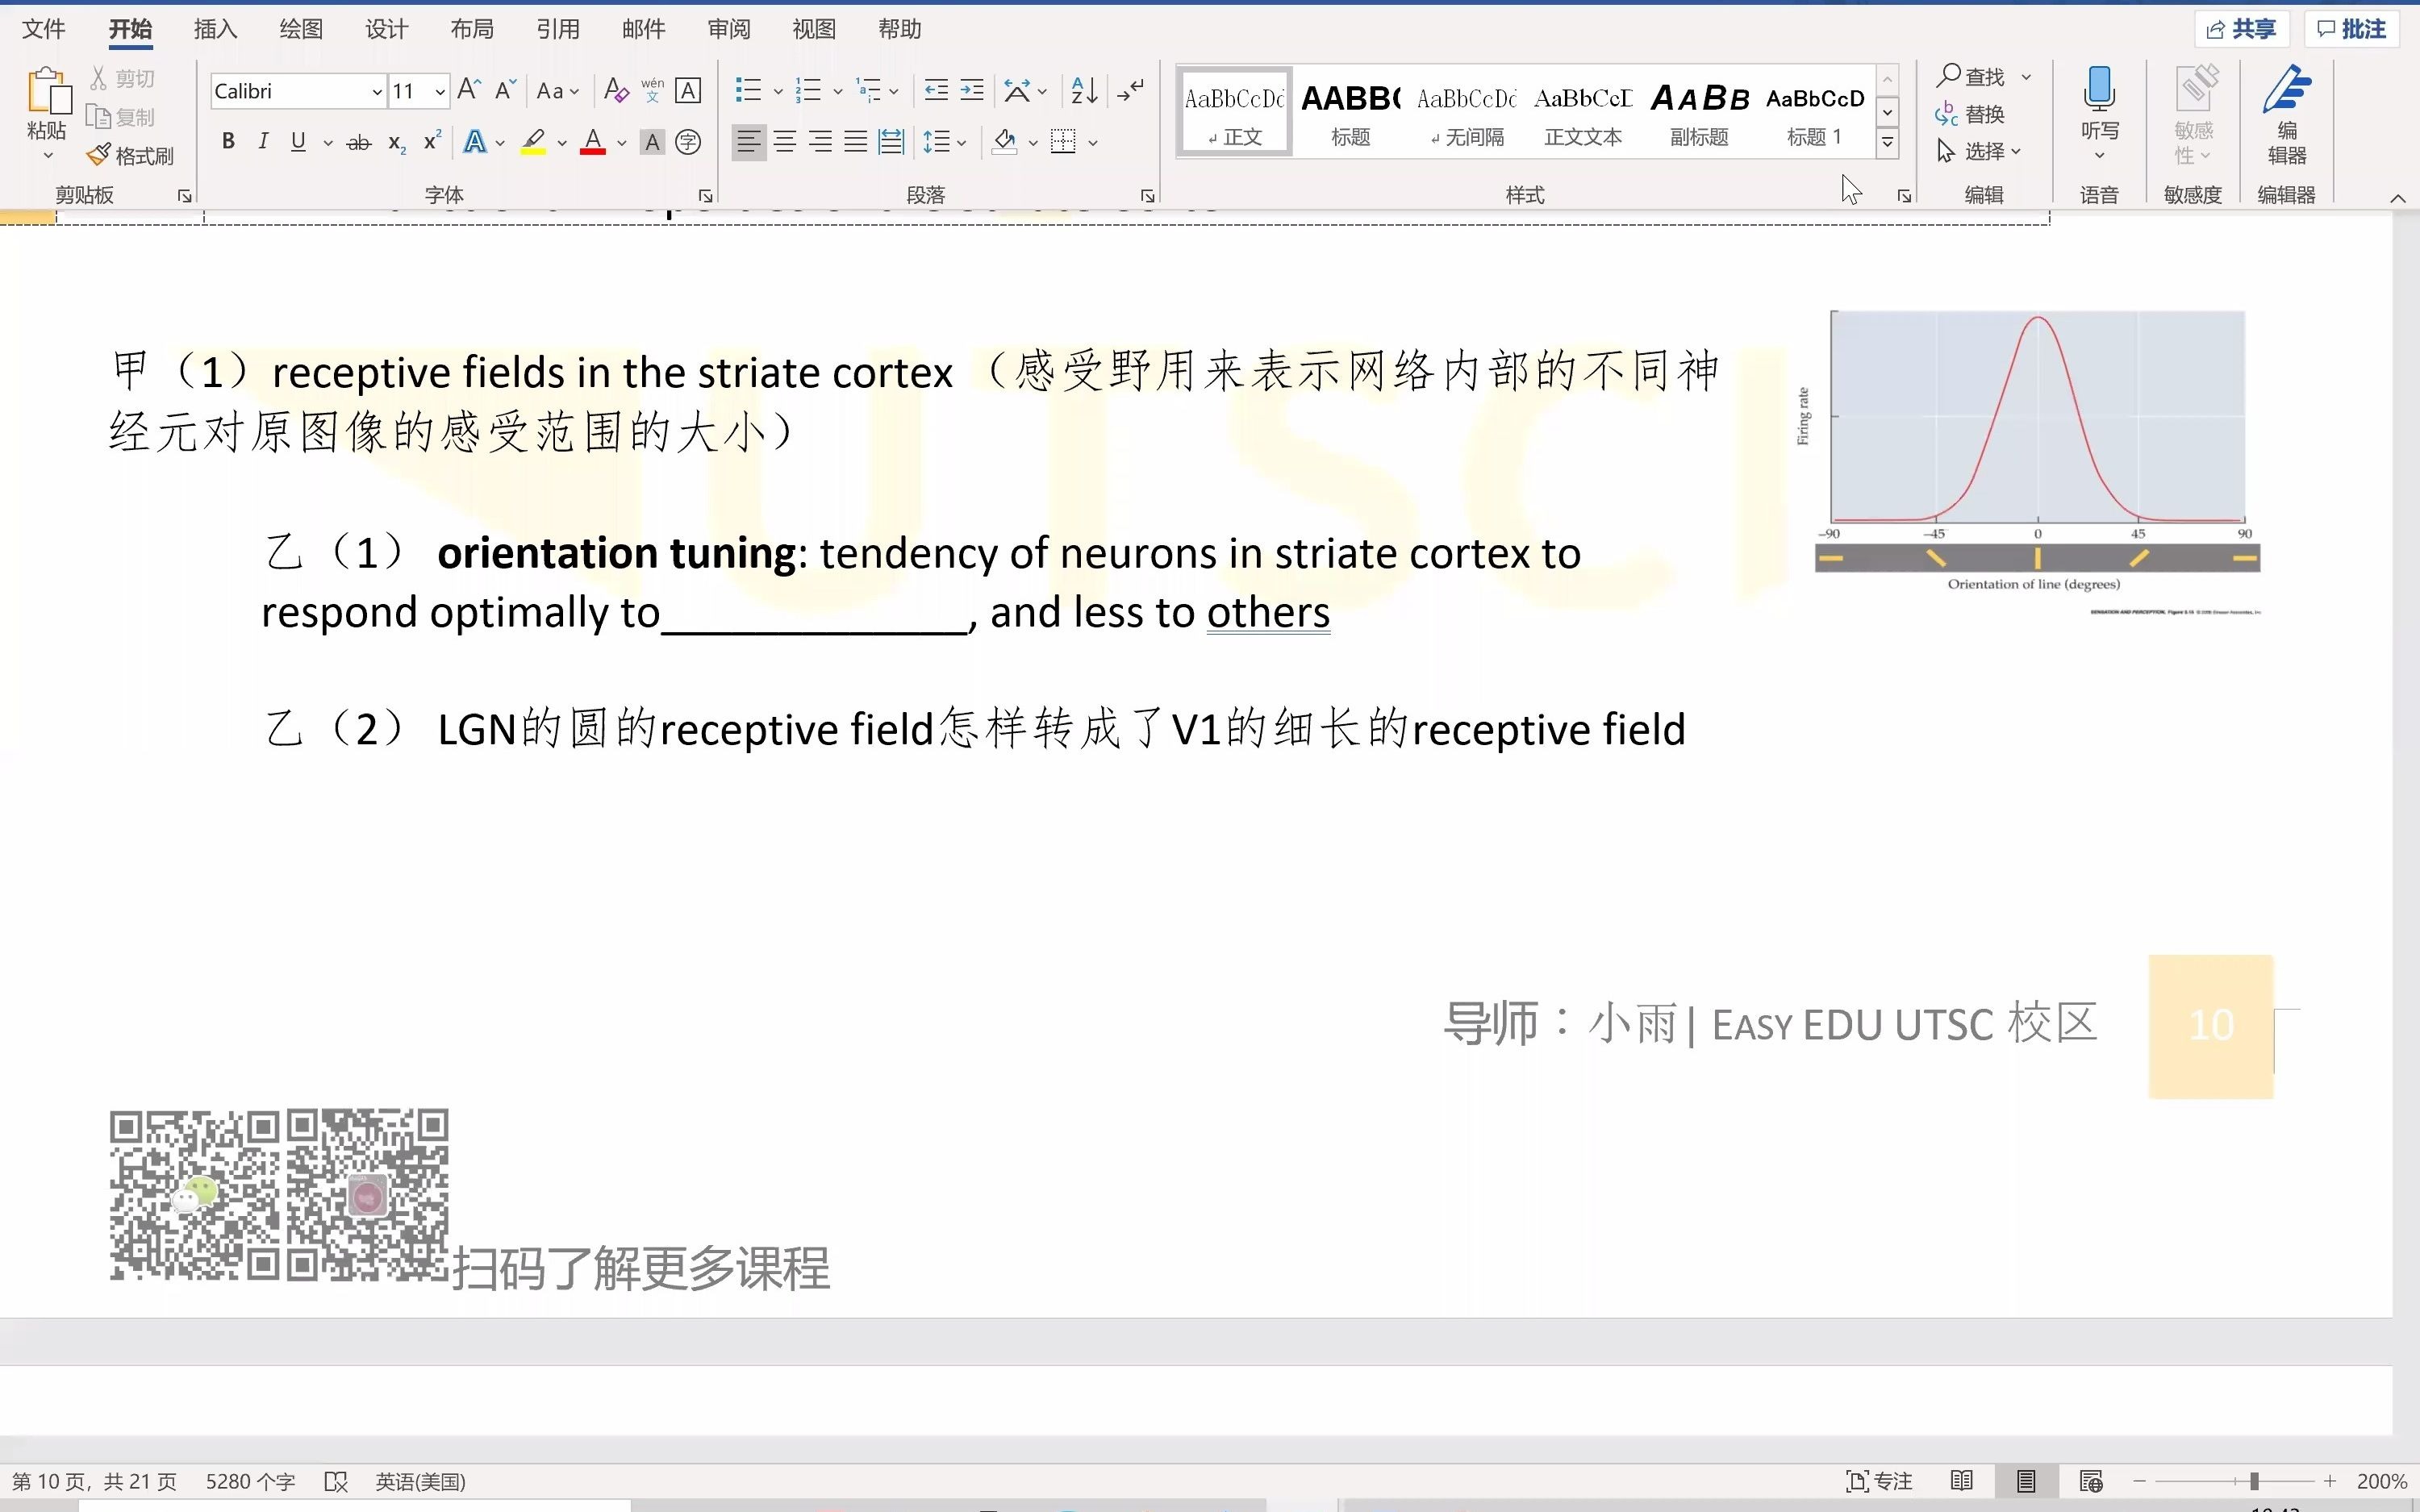Clear all formatting eraser icon

[x=616, y=91]
